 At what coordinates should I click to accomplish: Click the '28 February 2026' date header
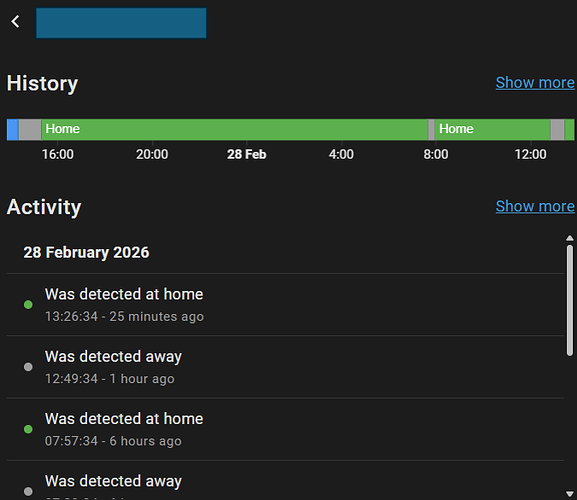pyautogui.click(x=86, y=252)
